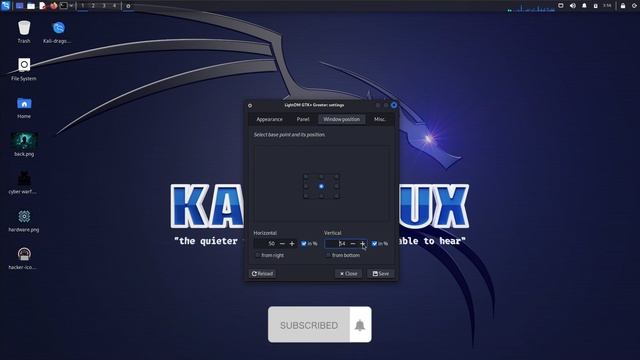Click the battery tray icon

pos(596,6)
